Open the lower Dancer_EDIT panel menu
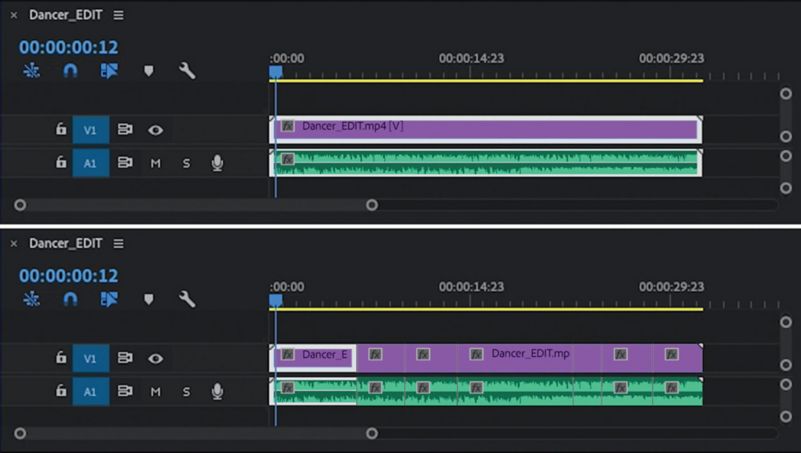This screenshot has height=453, width=801. (x=119, y=243)
